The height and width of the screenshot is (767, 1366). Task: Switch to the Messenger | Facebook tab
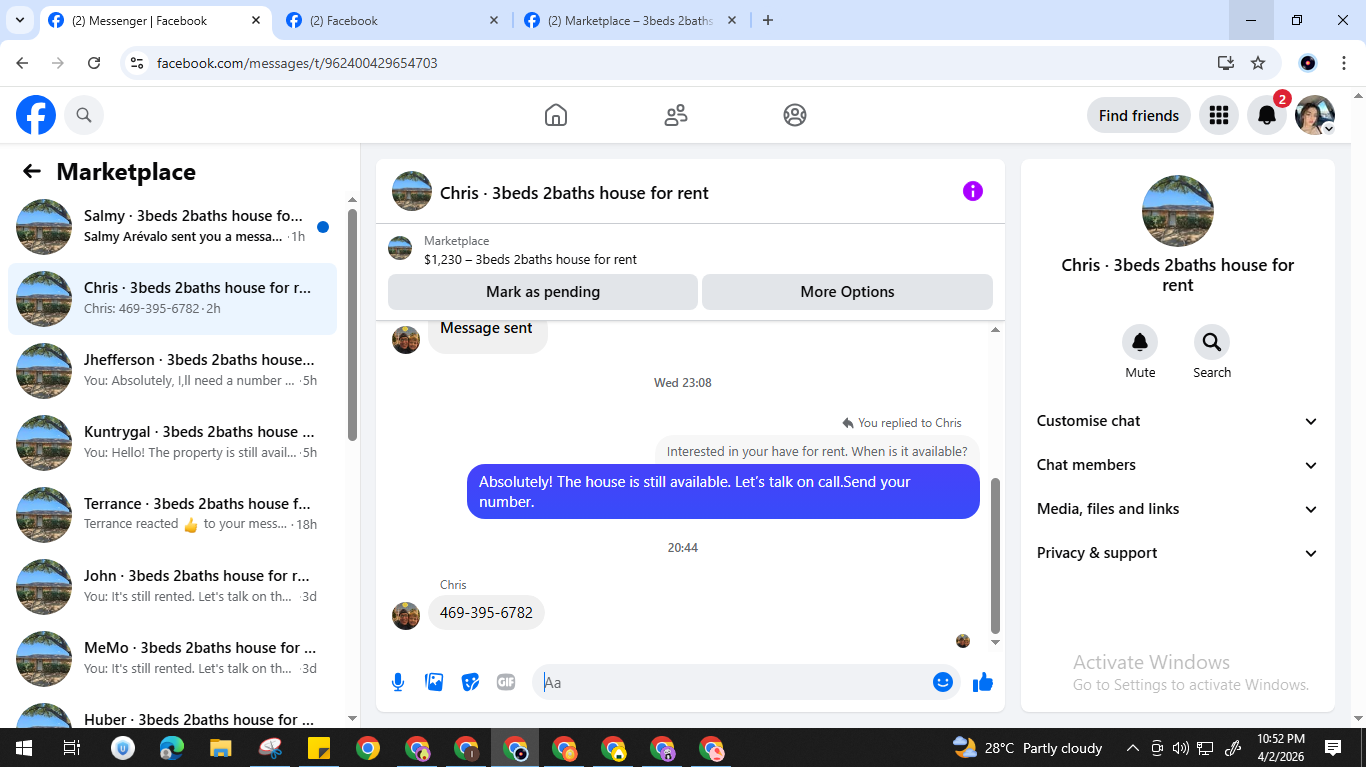click(x=155, y=20)
